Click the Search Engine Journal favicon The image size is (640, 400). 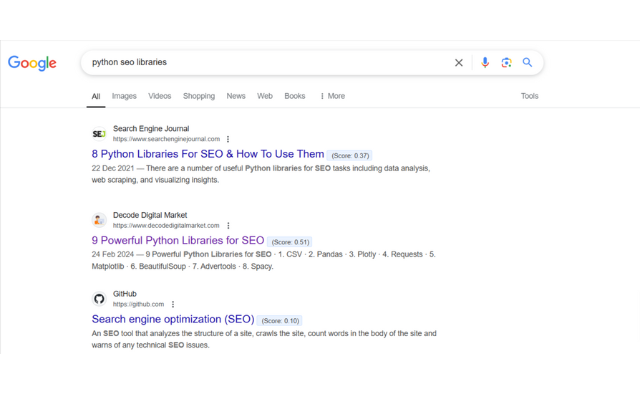coord(99,133)
